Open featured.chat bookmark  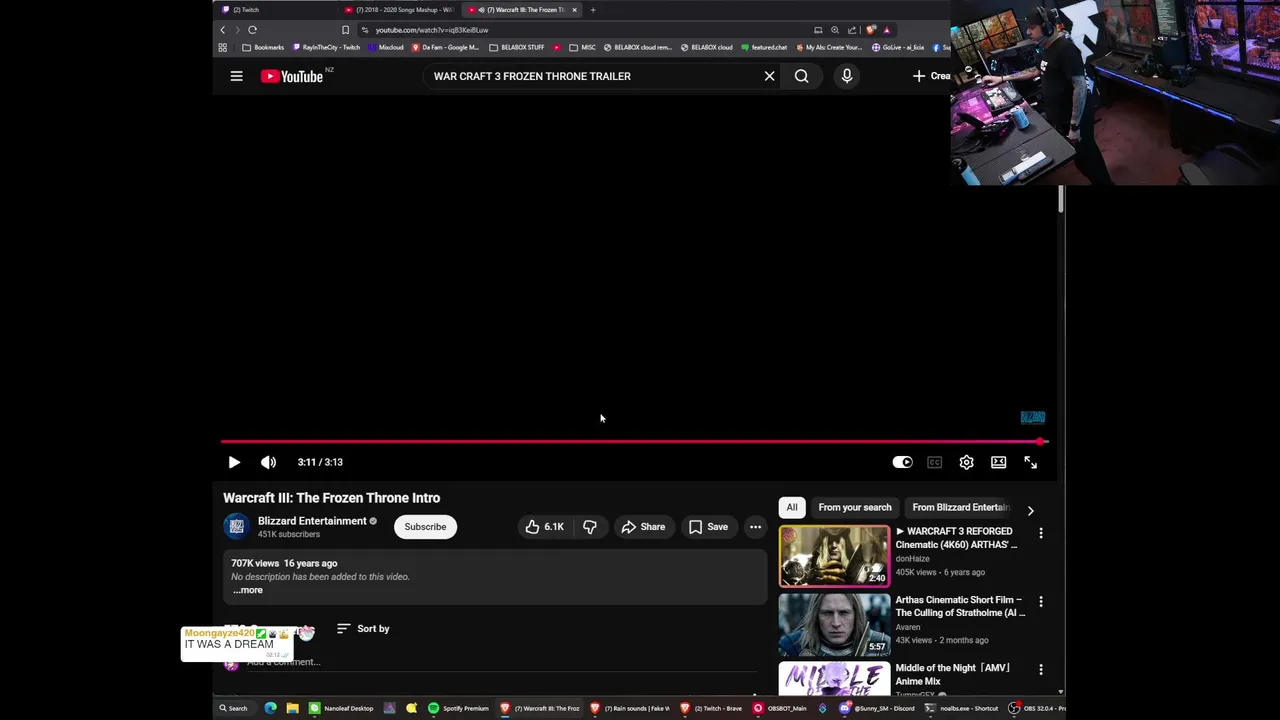(x=765, y=47)
